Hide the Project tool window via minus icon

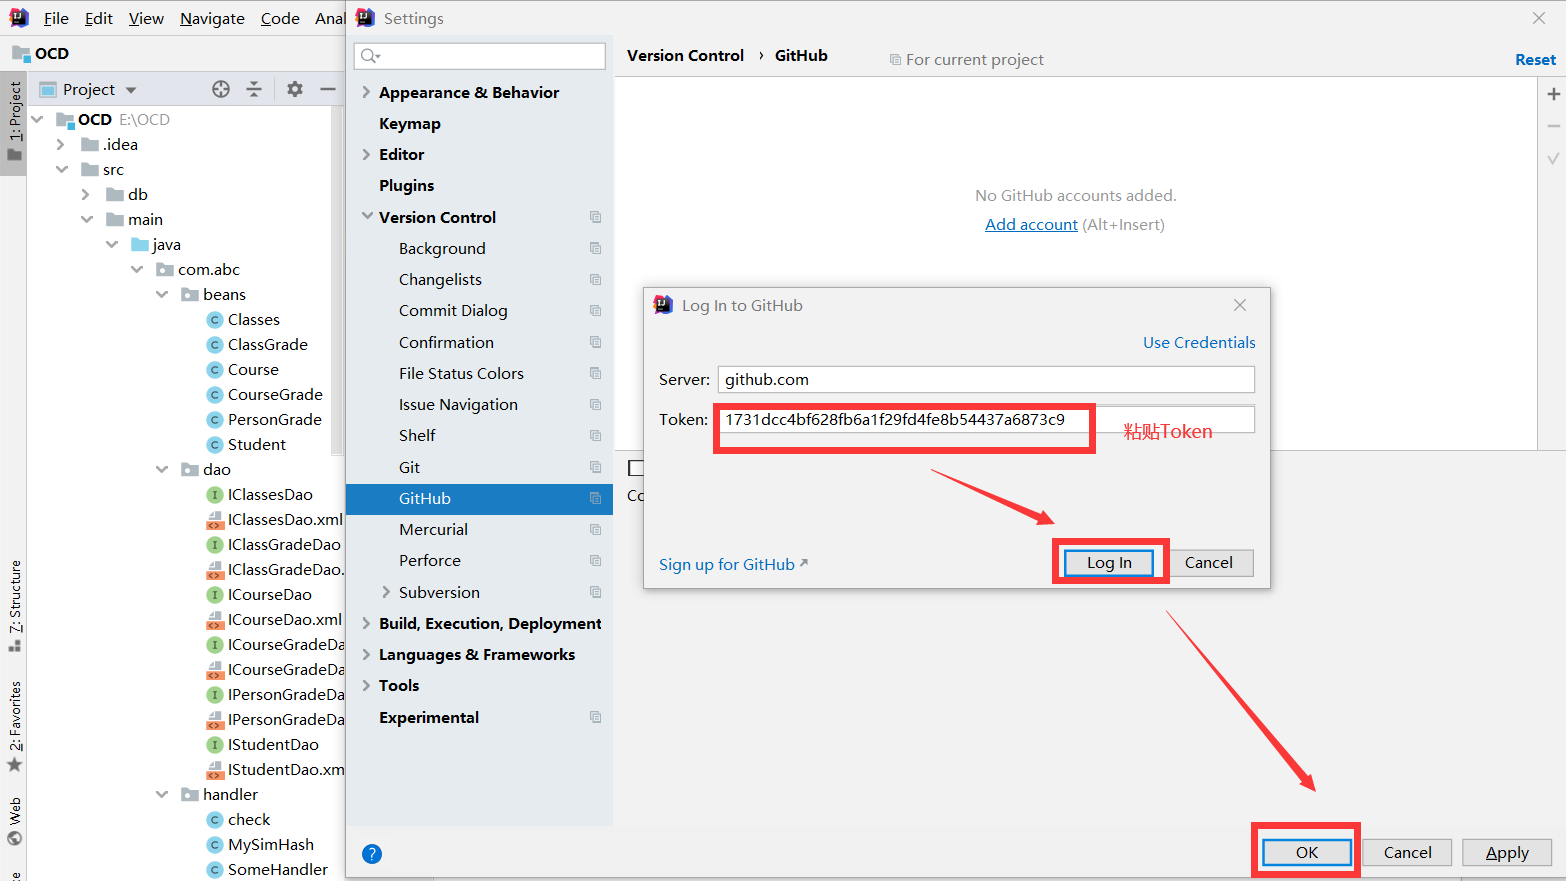point(327,89)
